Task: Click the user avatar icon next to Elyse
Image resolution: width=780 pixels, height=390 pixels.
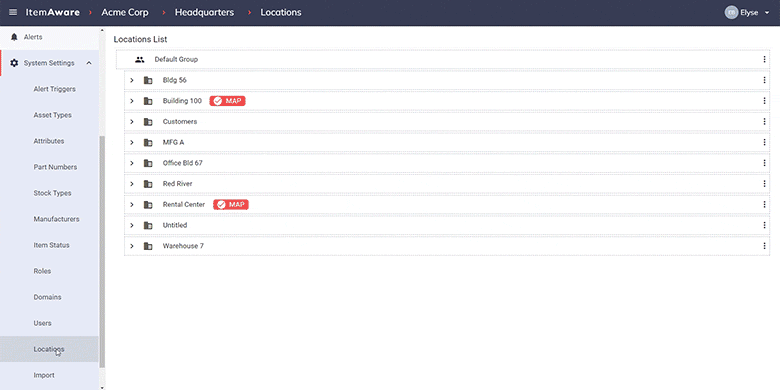Action: [731, 12]
